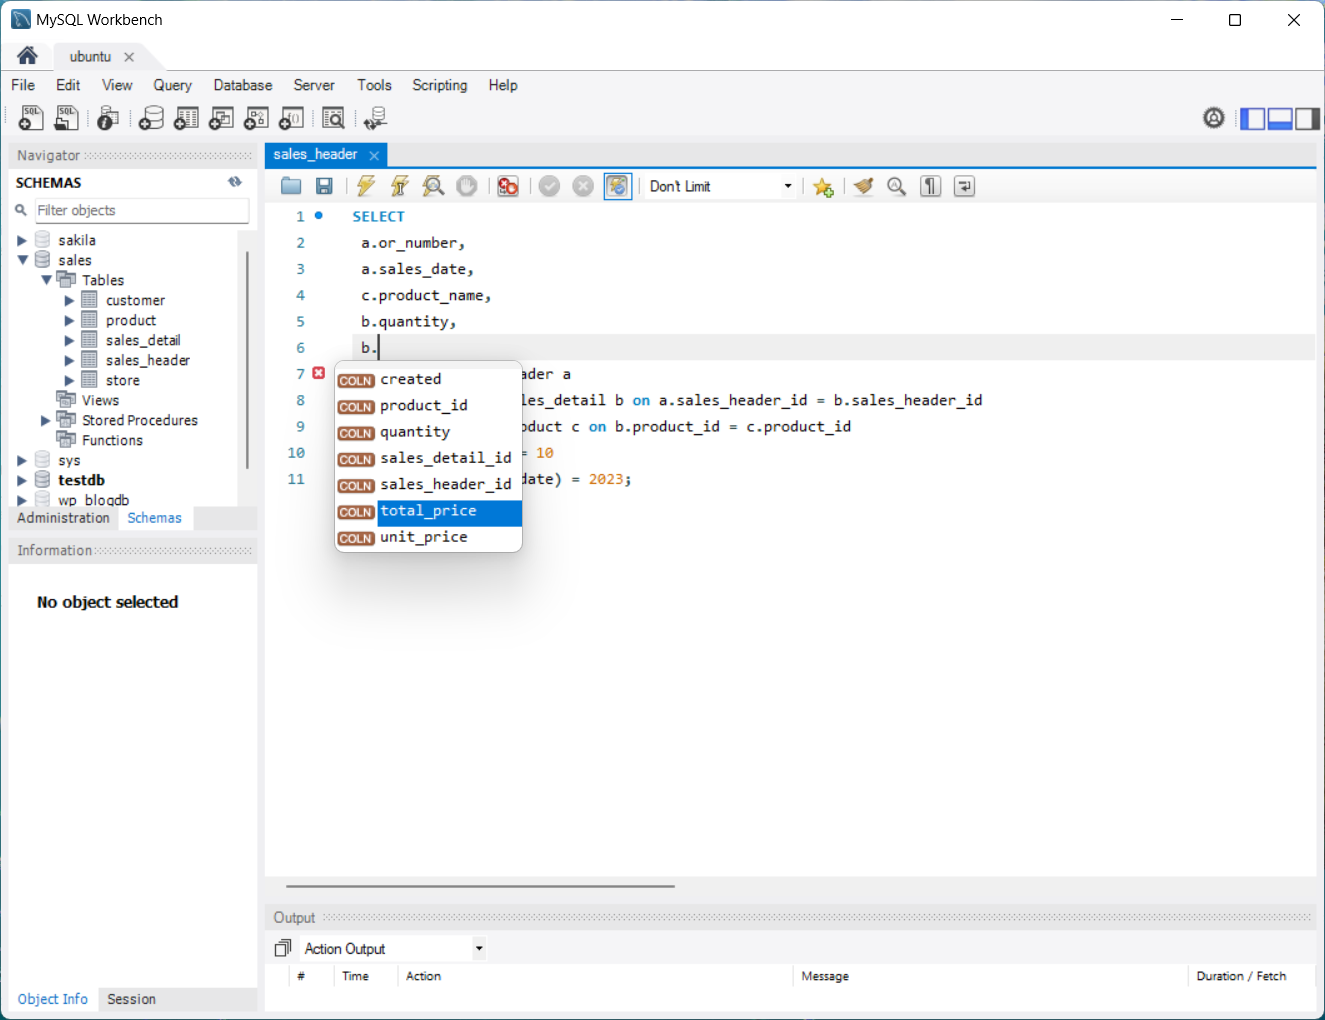Save the script using the floppy disk icon
1325x1020 pixels.
324,186
